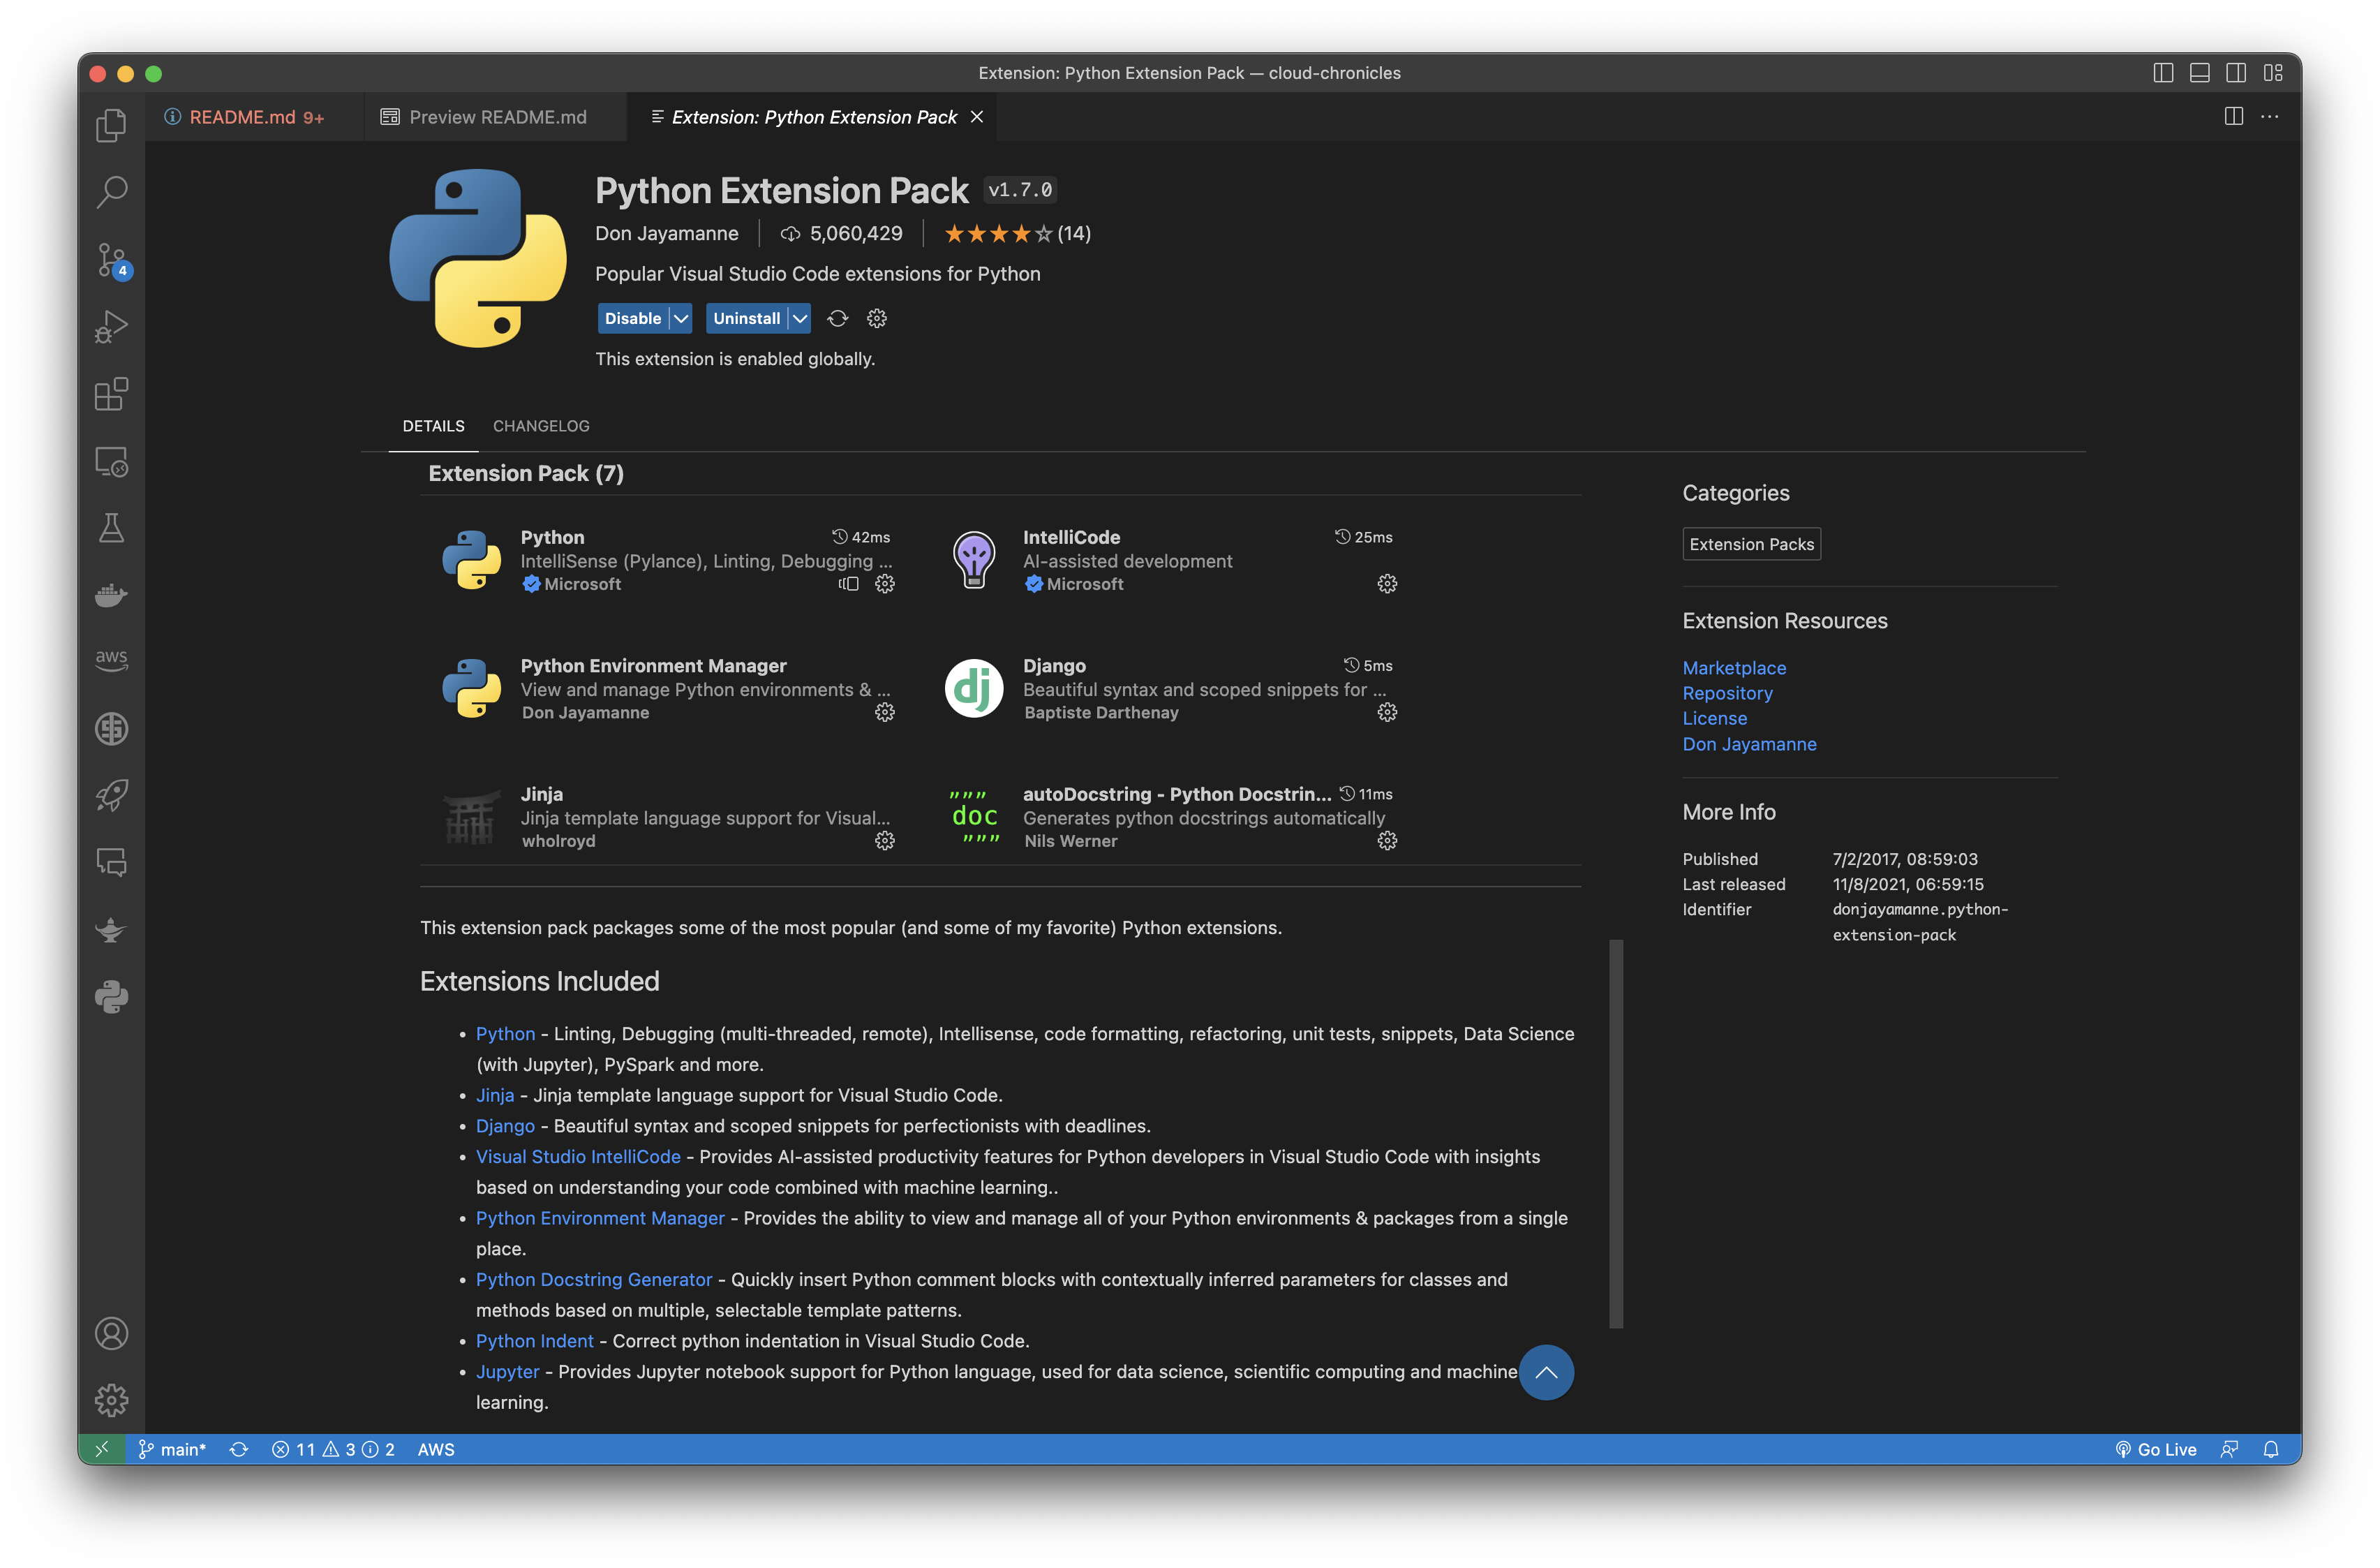Viewport: 2380px width, 1568px height.
Task: Open the Manage gear in activity bar
Action: (111, 1400)
